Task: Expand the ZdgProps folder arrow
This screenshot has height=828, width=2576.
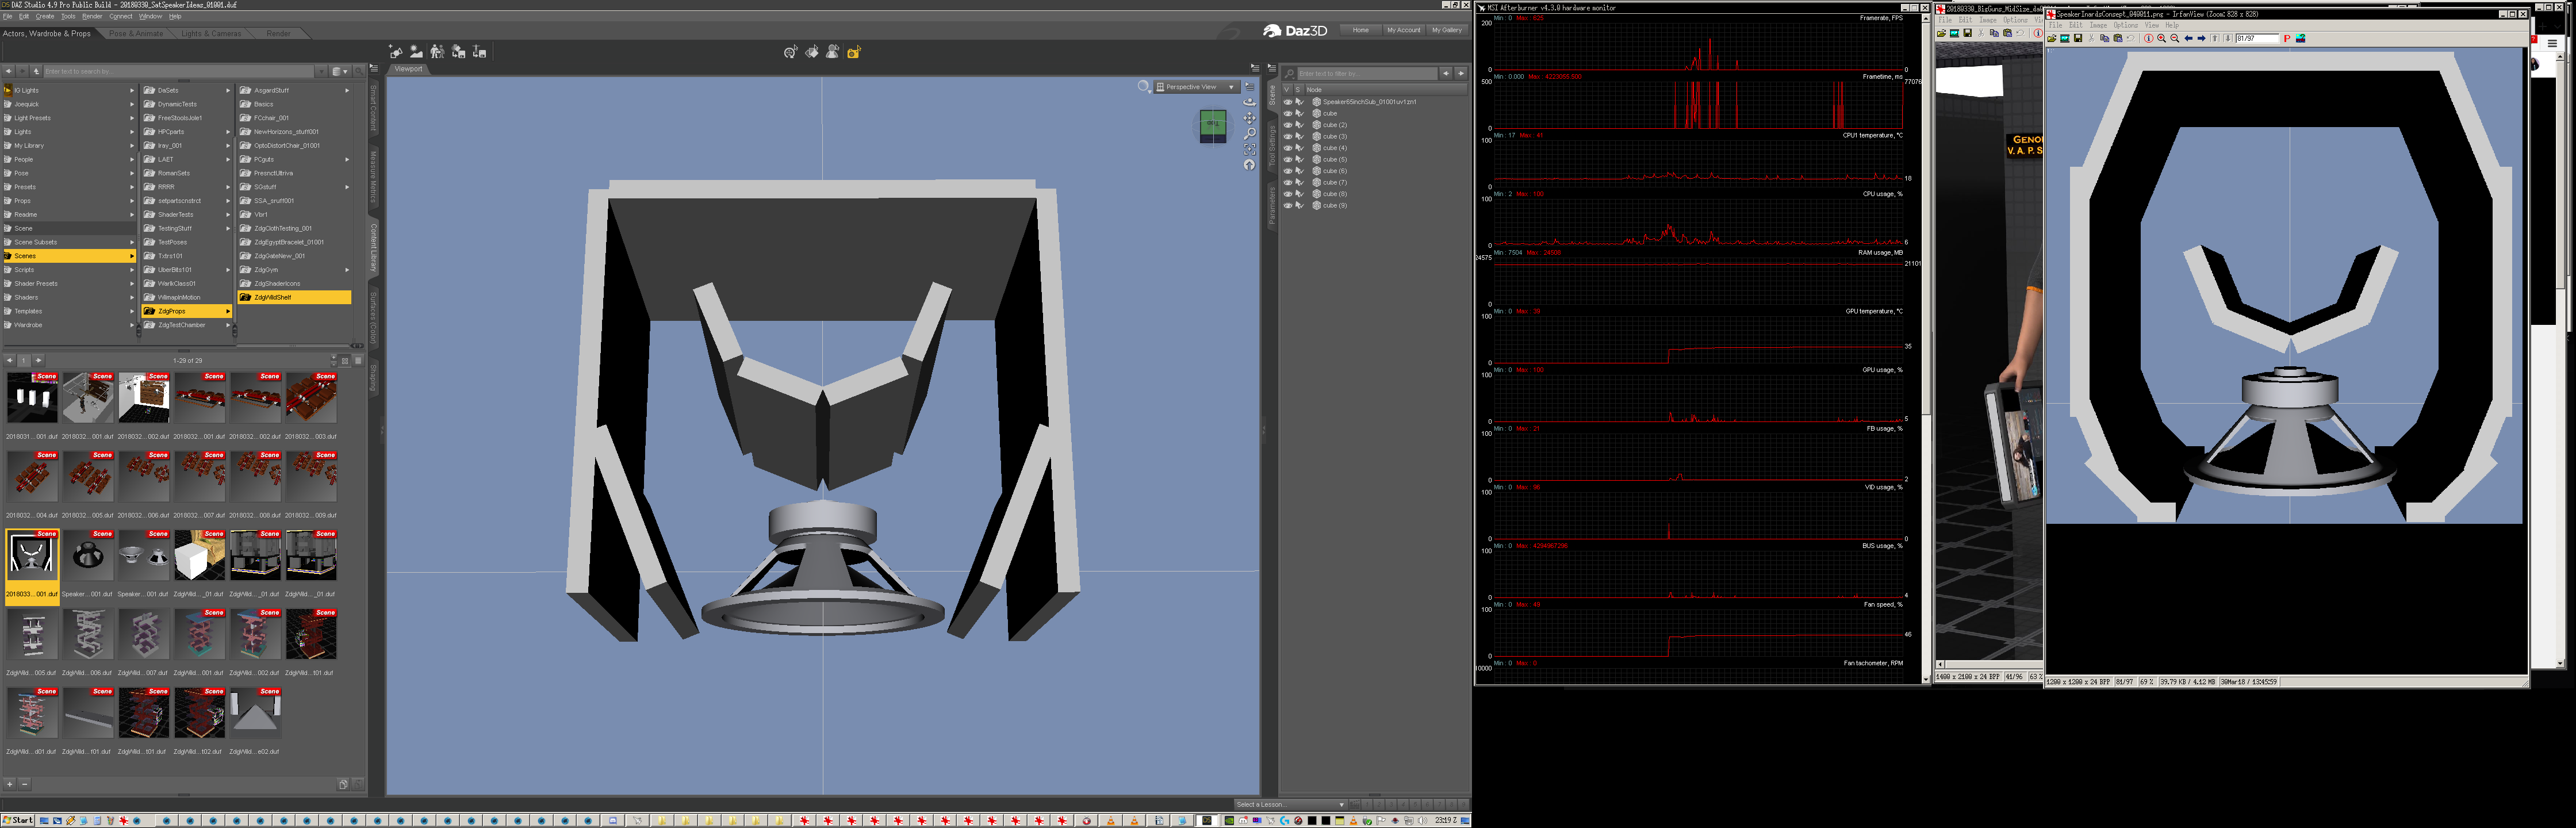Action: click(x=228, y=311)
